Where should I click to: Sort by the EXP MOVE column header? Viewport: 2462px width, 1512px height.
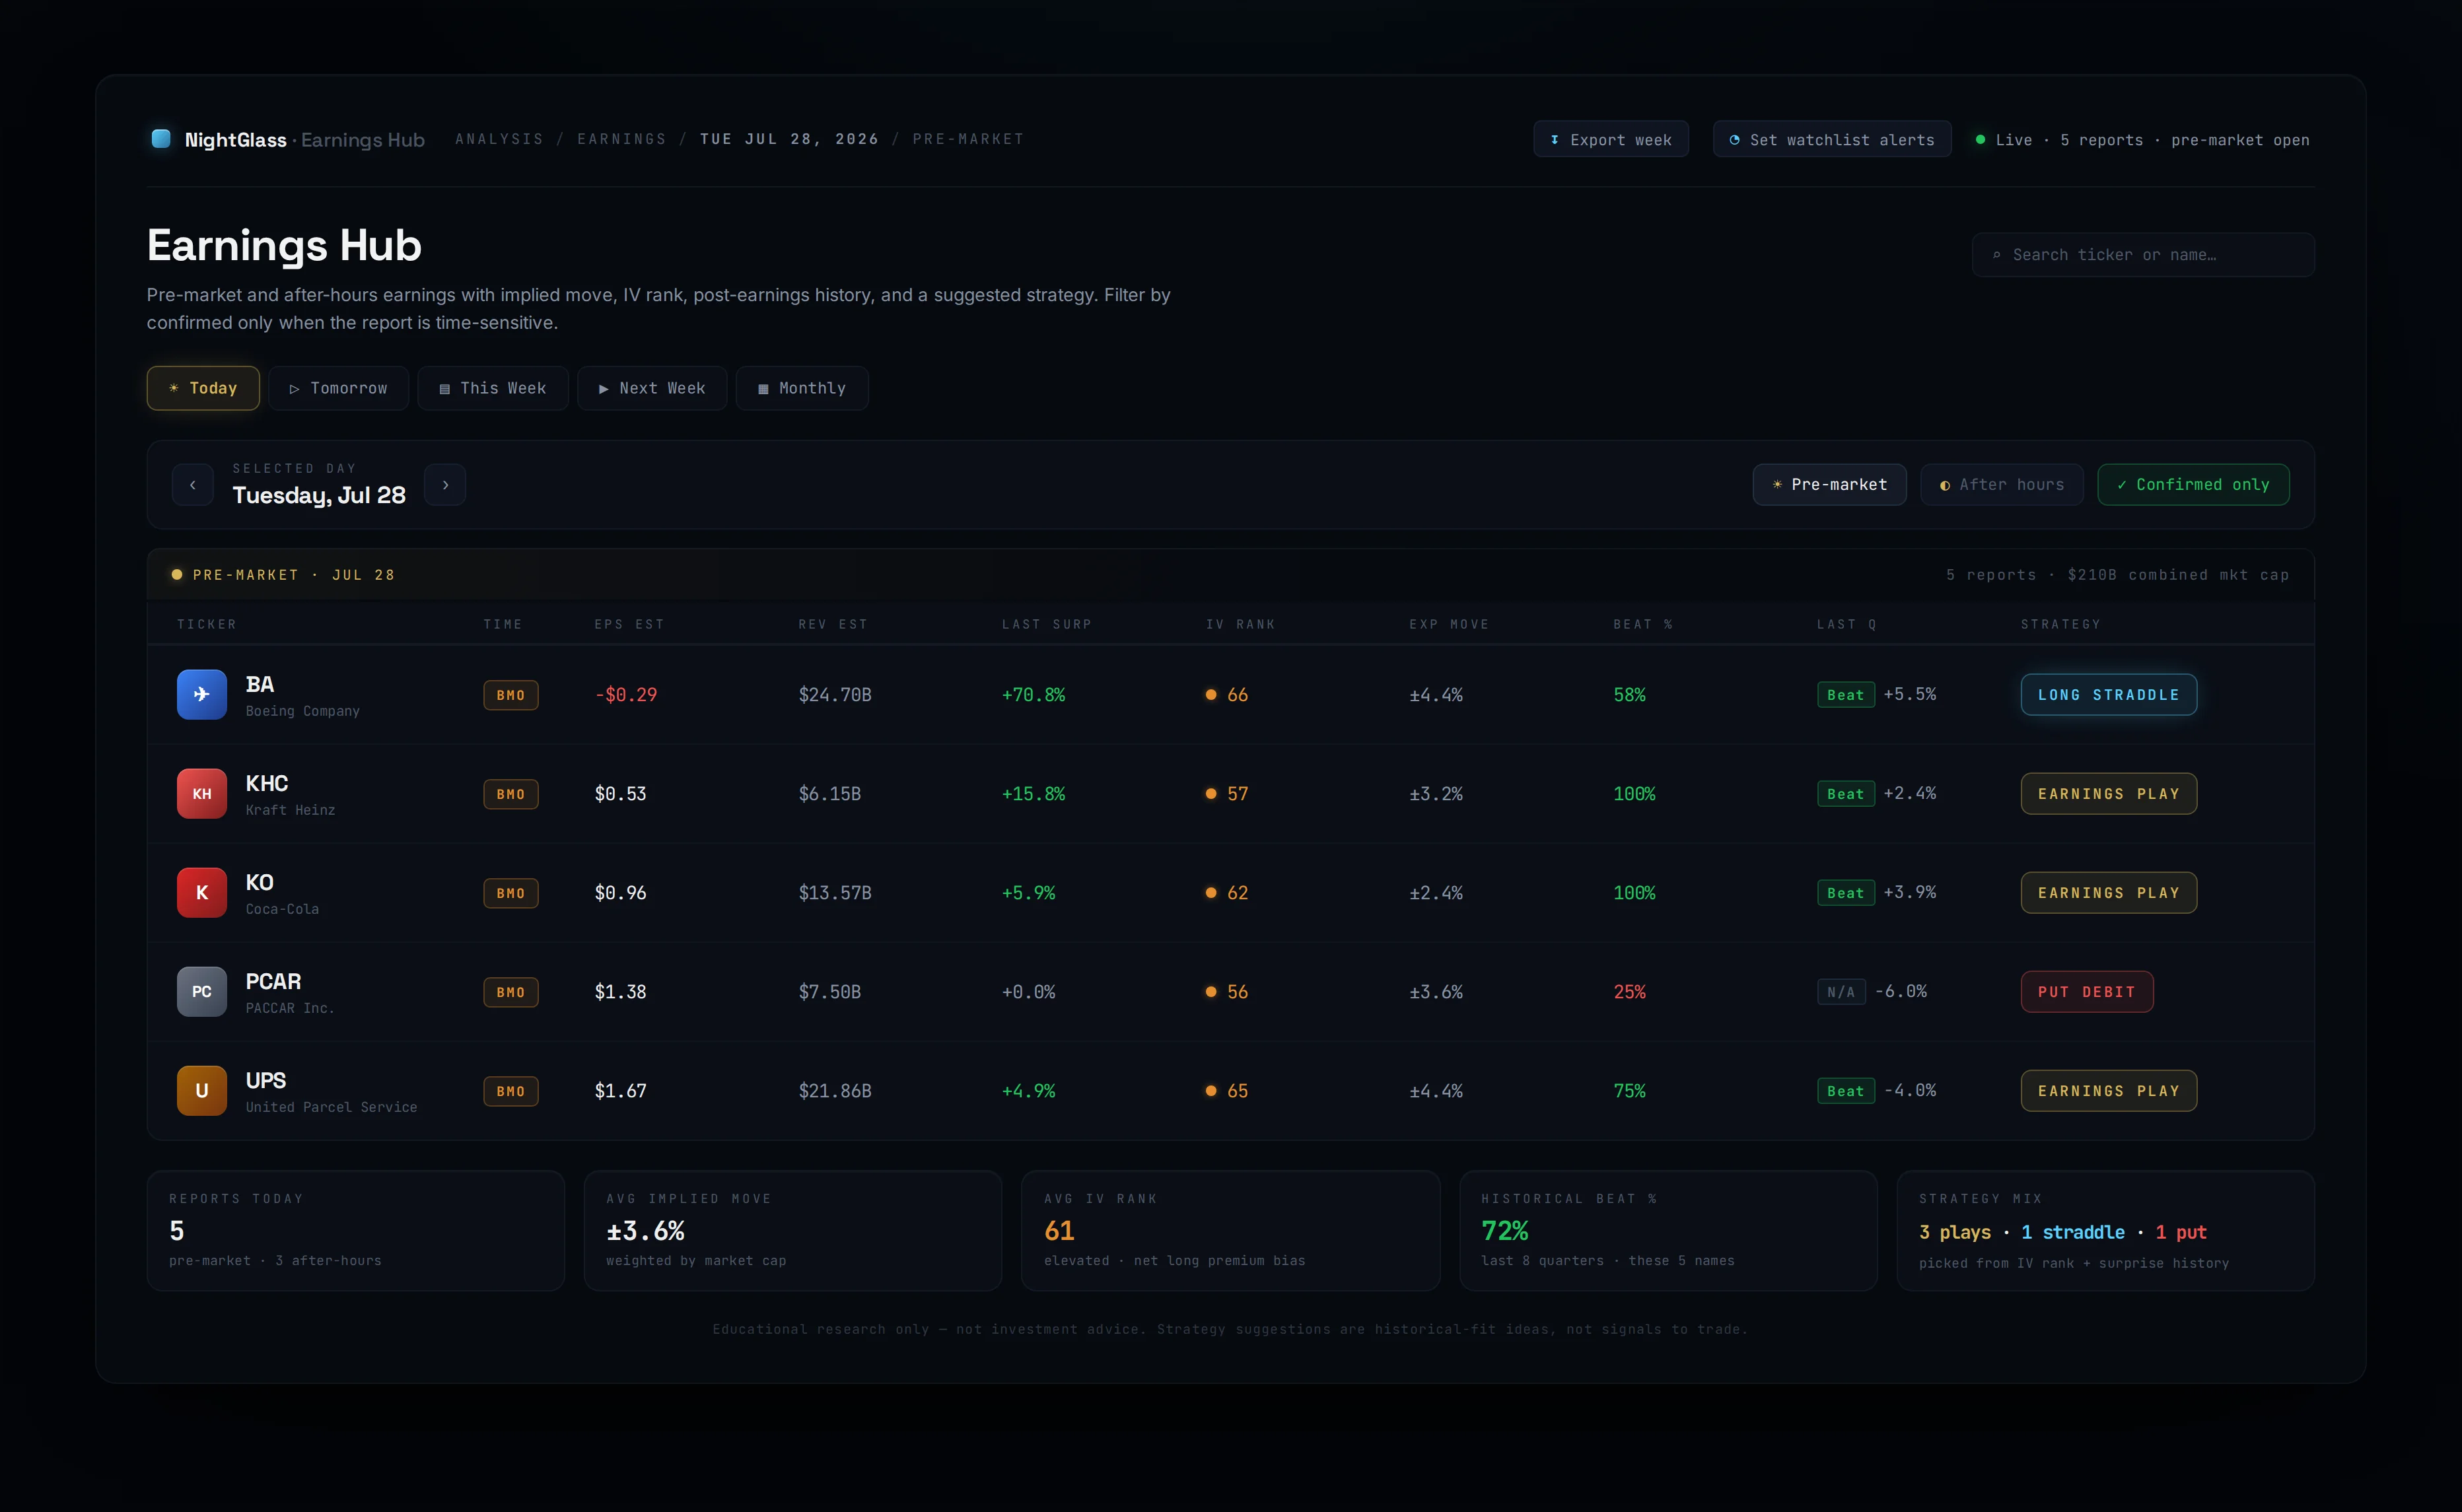coord(1449,624)
